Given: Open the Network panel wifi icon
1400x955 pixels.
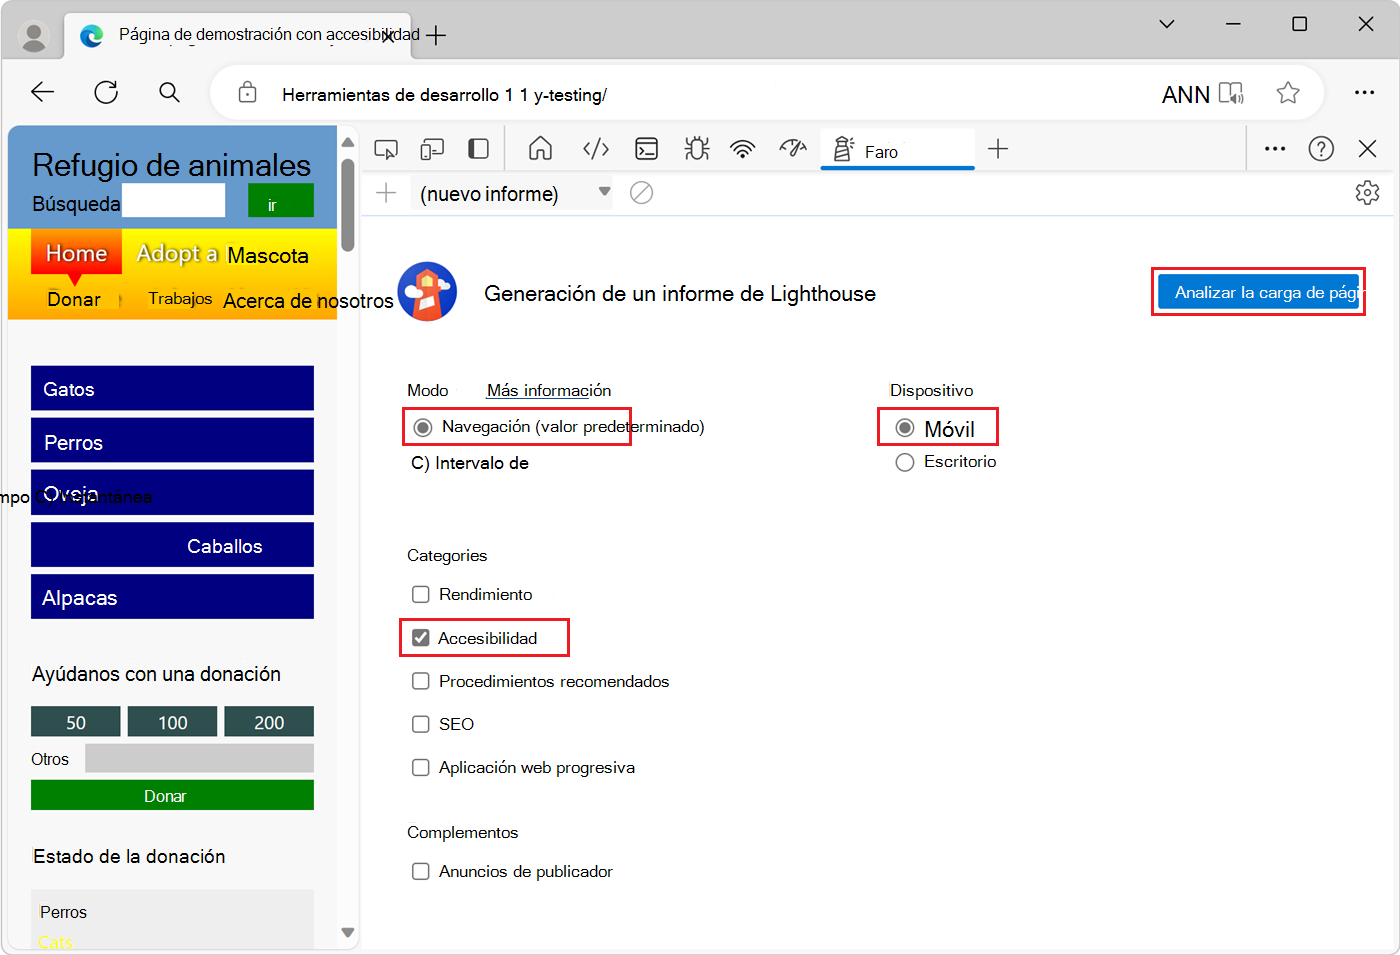Looking at the screenshot, I should pos(742,148).
